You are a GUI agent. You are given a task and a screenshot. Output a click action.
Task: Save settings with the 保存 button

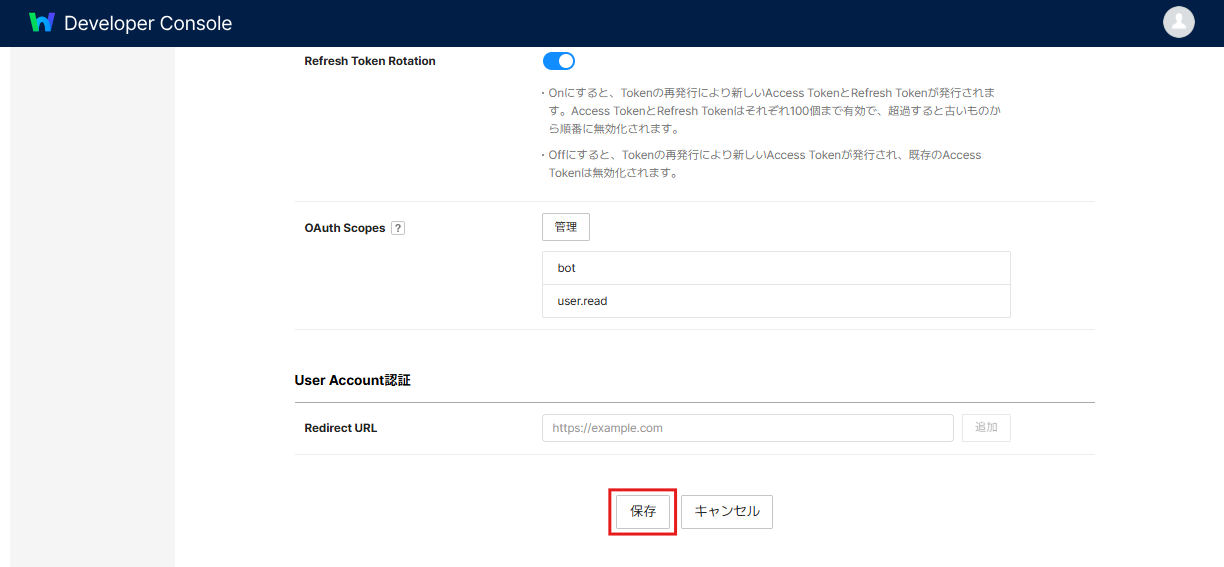(x=643, y=511)
